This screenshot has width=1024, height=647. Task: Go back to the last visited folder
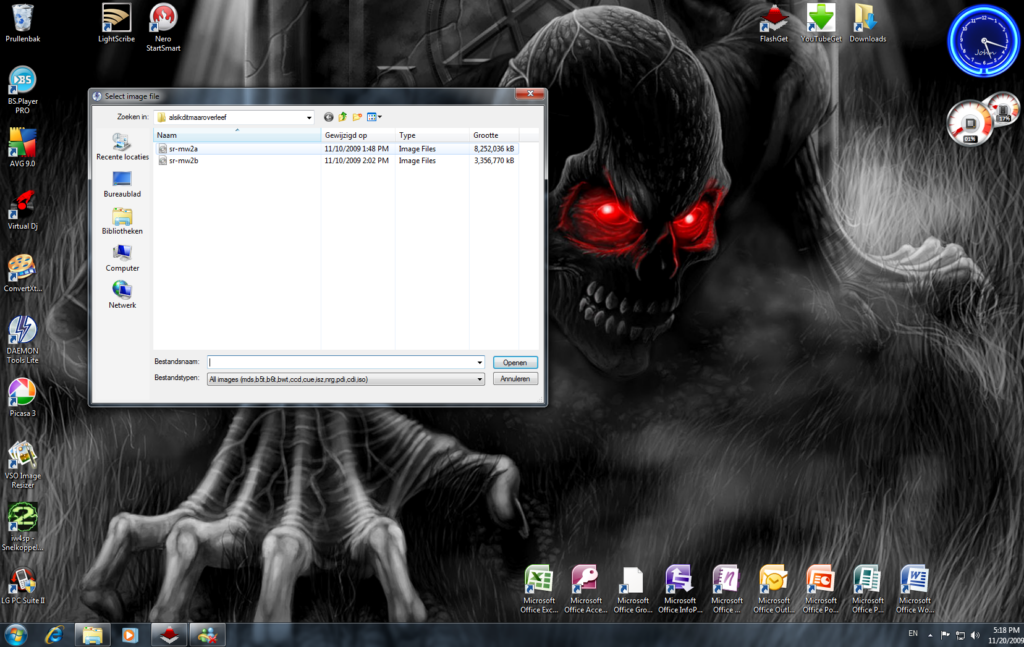[328, 118]
